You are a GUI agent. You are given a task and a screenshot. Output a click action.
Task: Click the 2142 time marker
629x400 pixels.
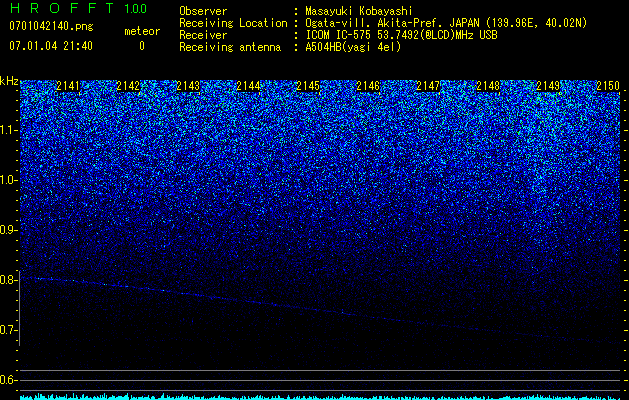click(128, 86)
